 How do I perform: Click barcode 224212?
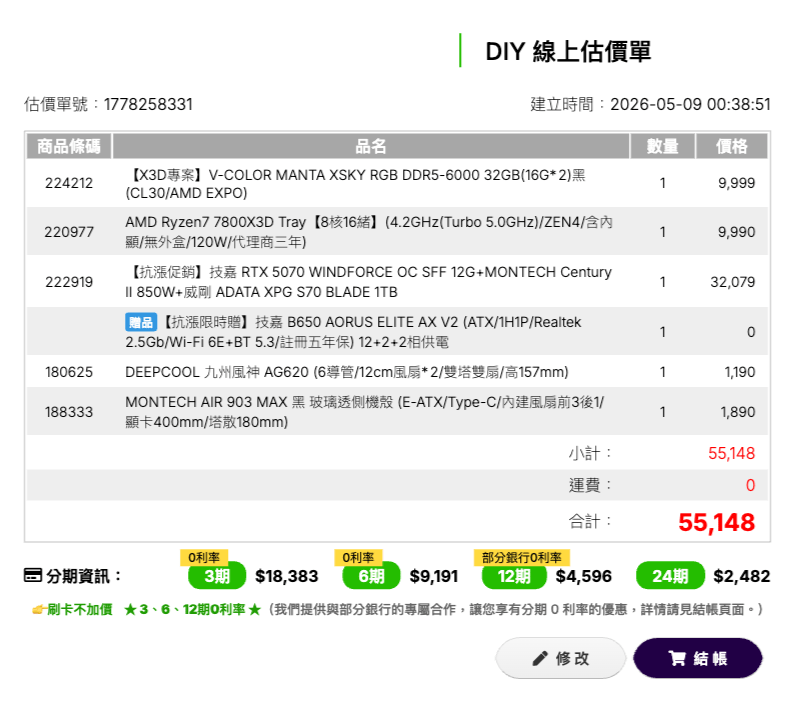(69, 183)
